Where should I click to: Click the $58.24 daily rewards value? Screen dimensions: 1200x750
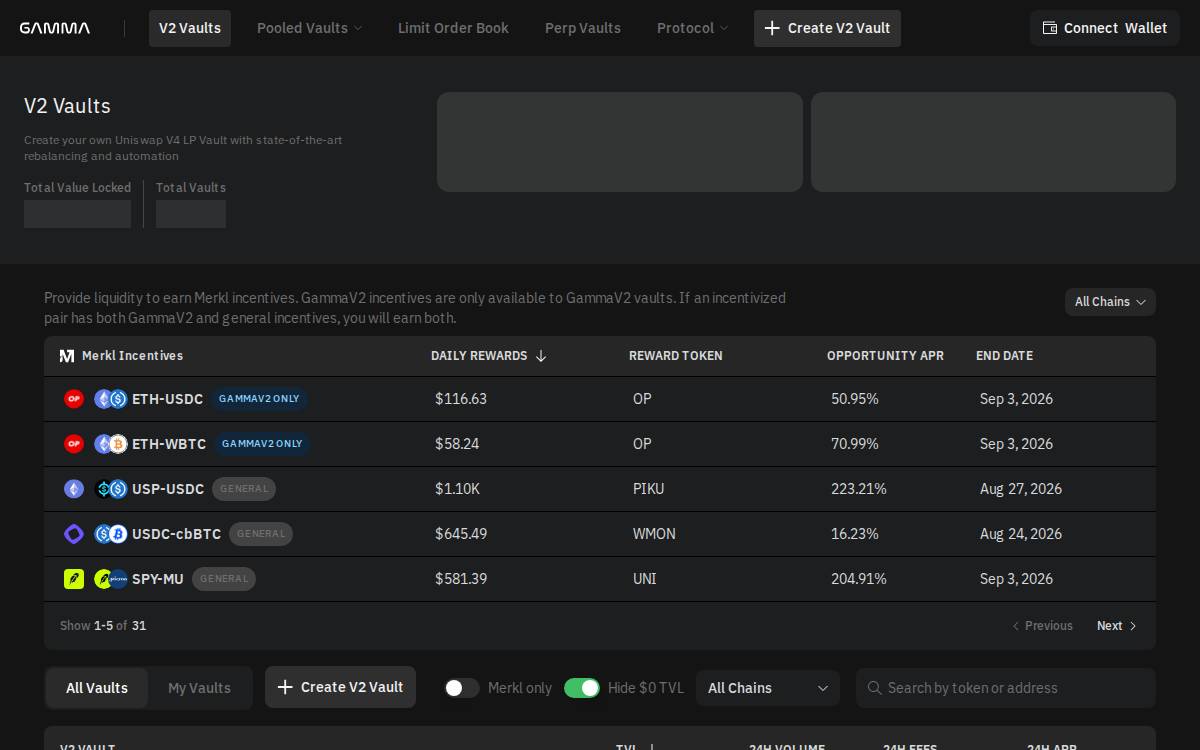[x=457, y=444]
